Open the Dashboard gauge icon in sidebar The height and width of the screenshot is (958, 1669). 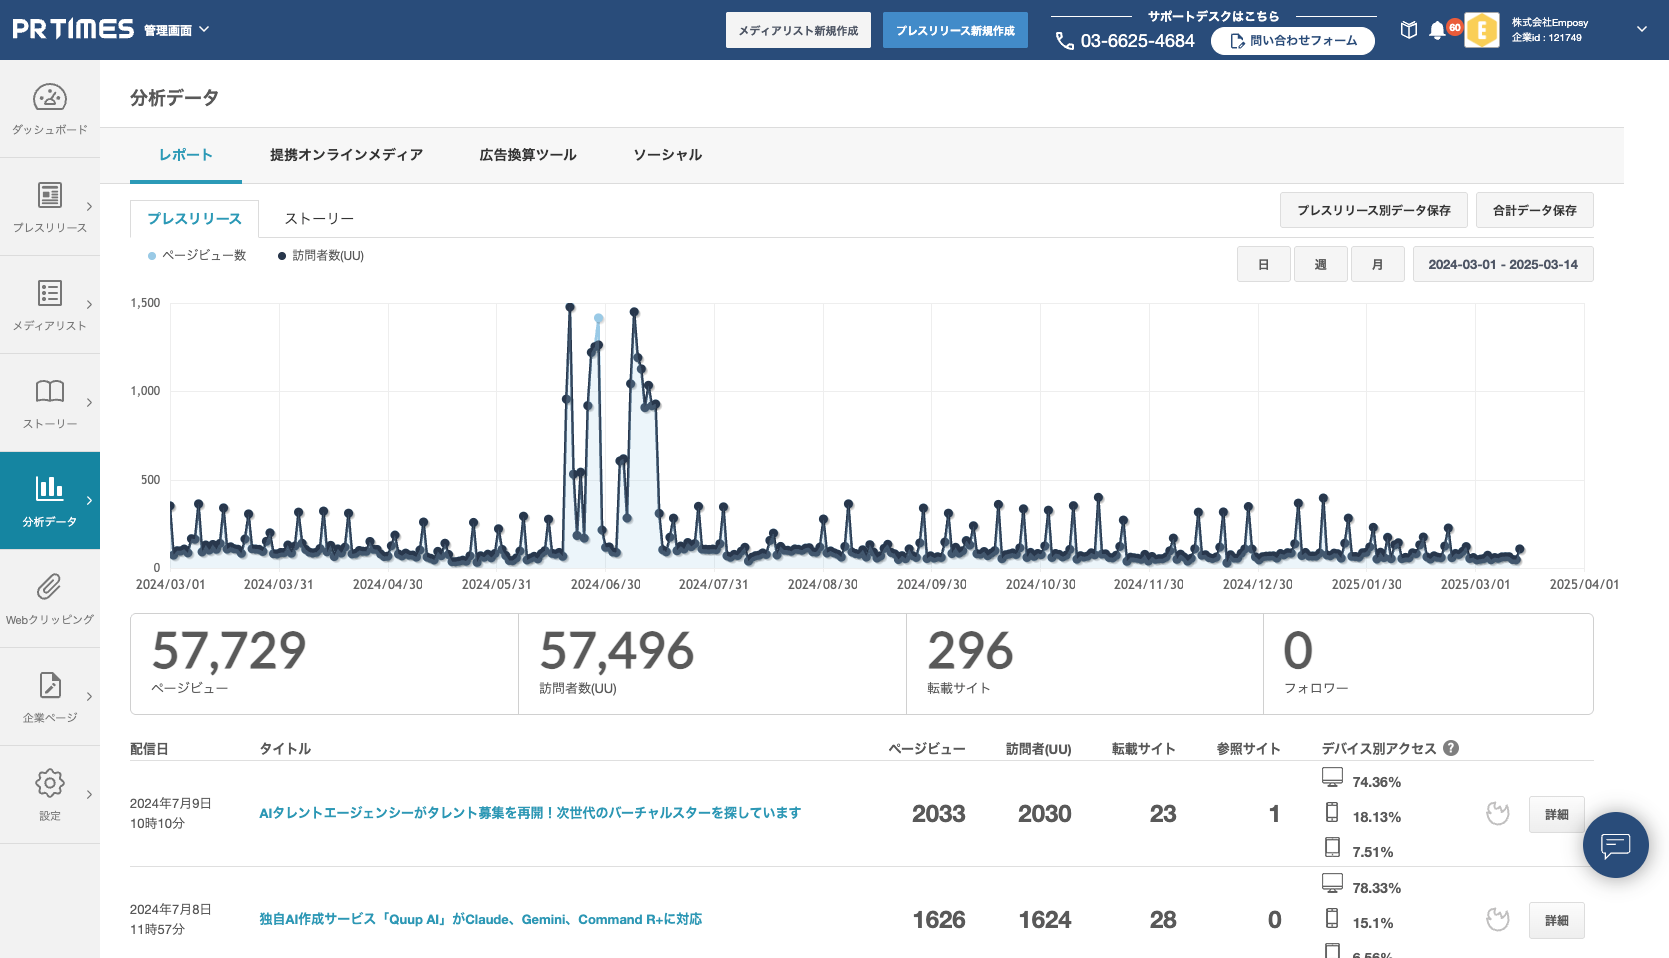point(49,98)
